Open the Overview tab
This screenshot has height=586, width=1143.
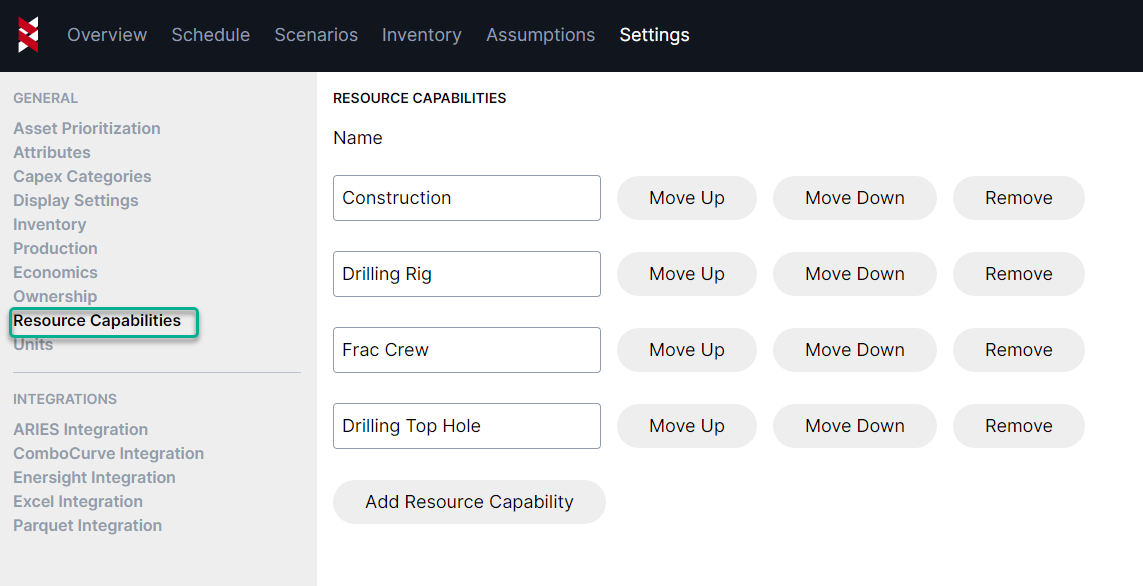[107, 35]
